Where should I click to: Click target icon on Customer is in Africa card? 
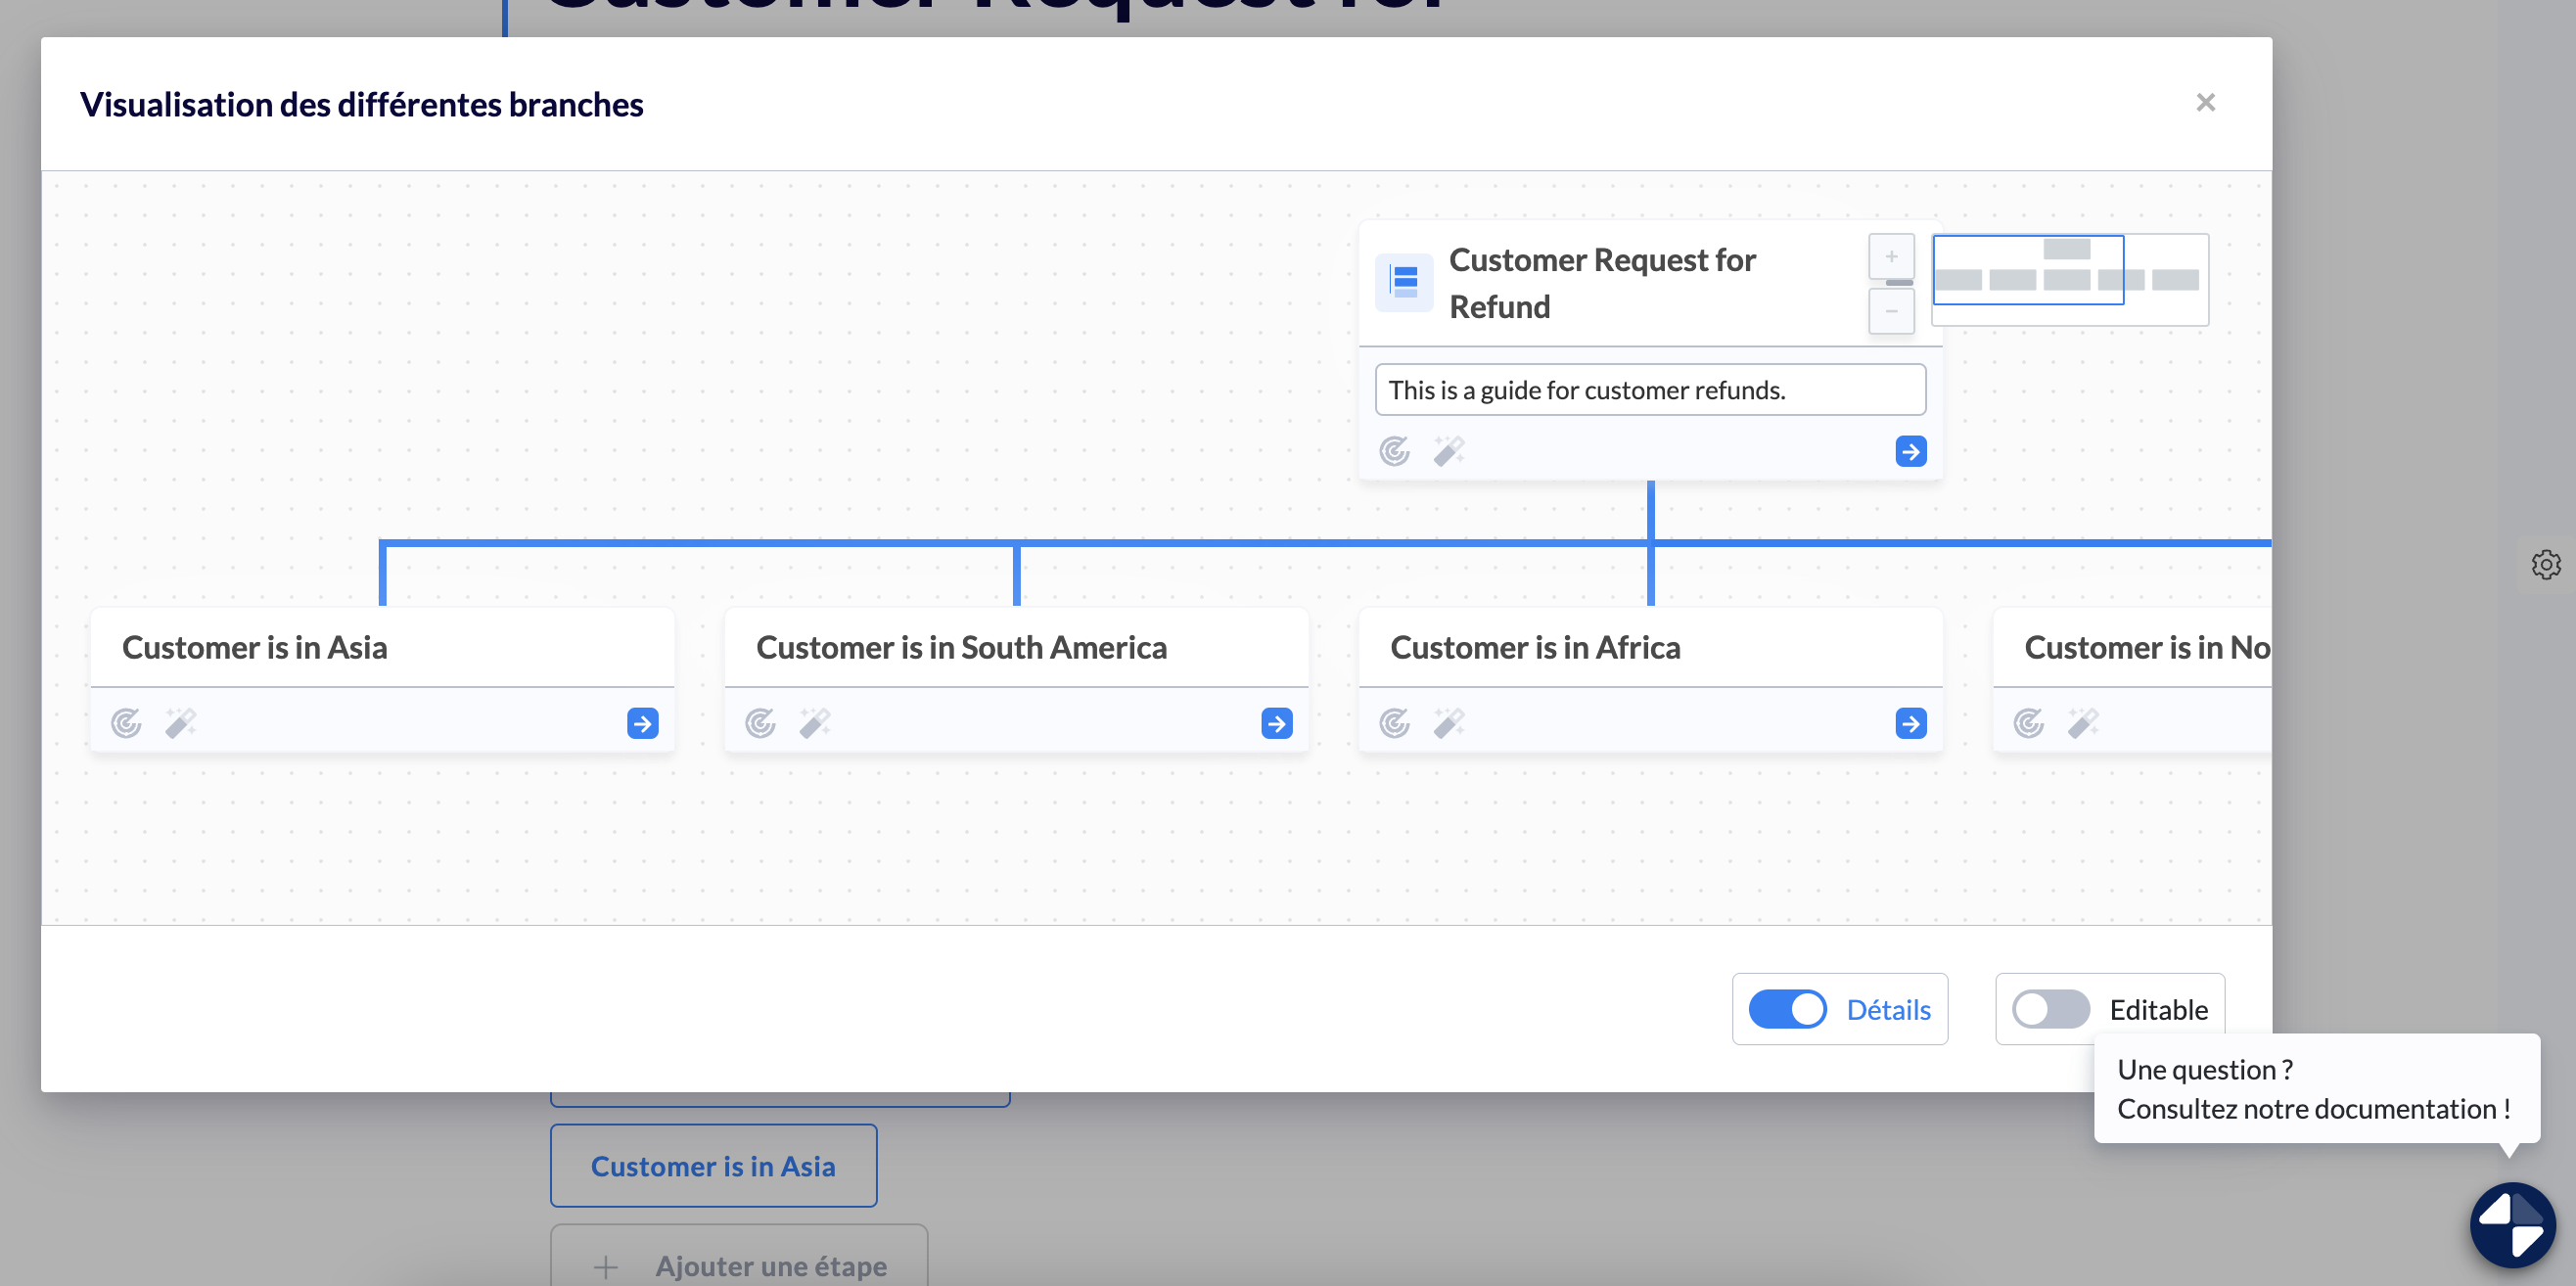pos(1394,722)
